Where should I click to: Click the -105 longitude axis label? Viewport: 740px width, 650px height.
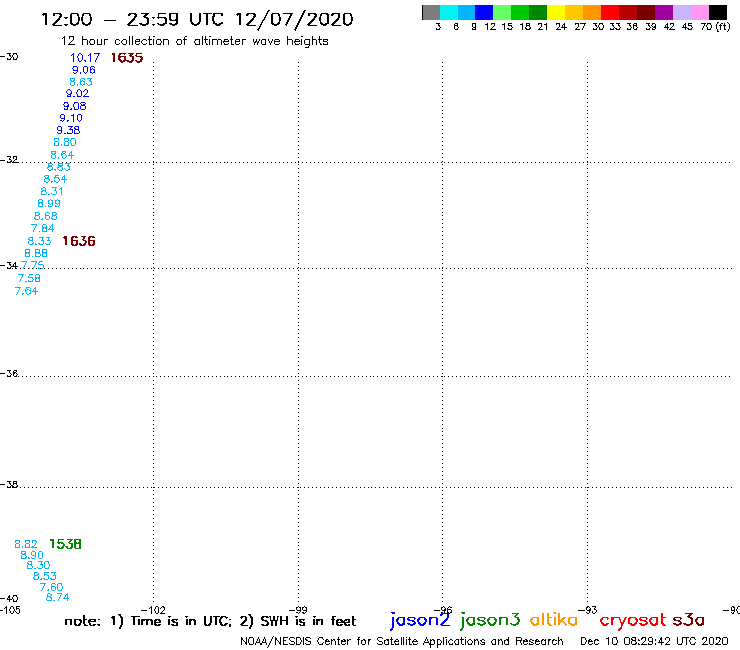[x=10, y=610]
